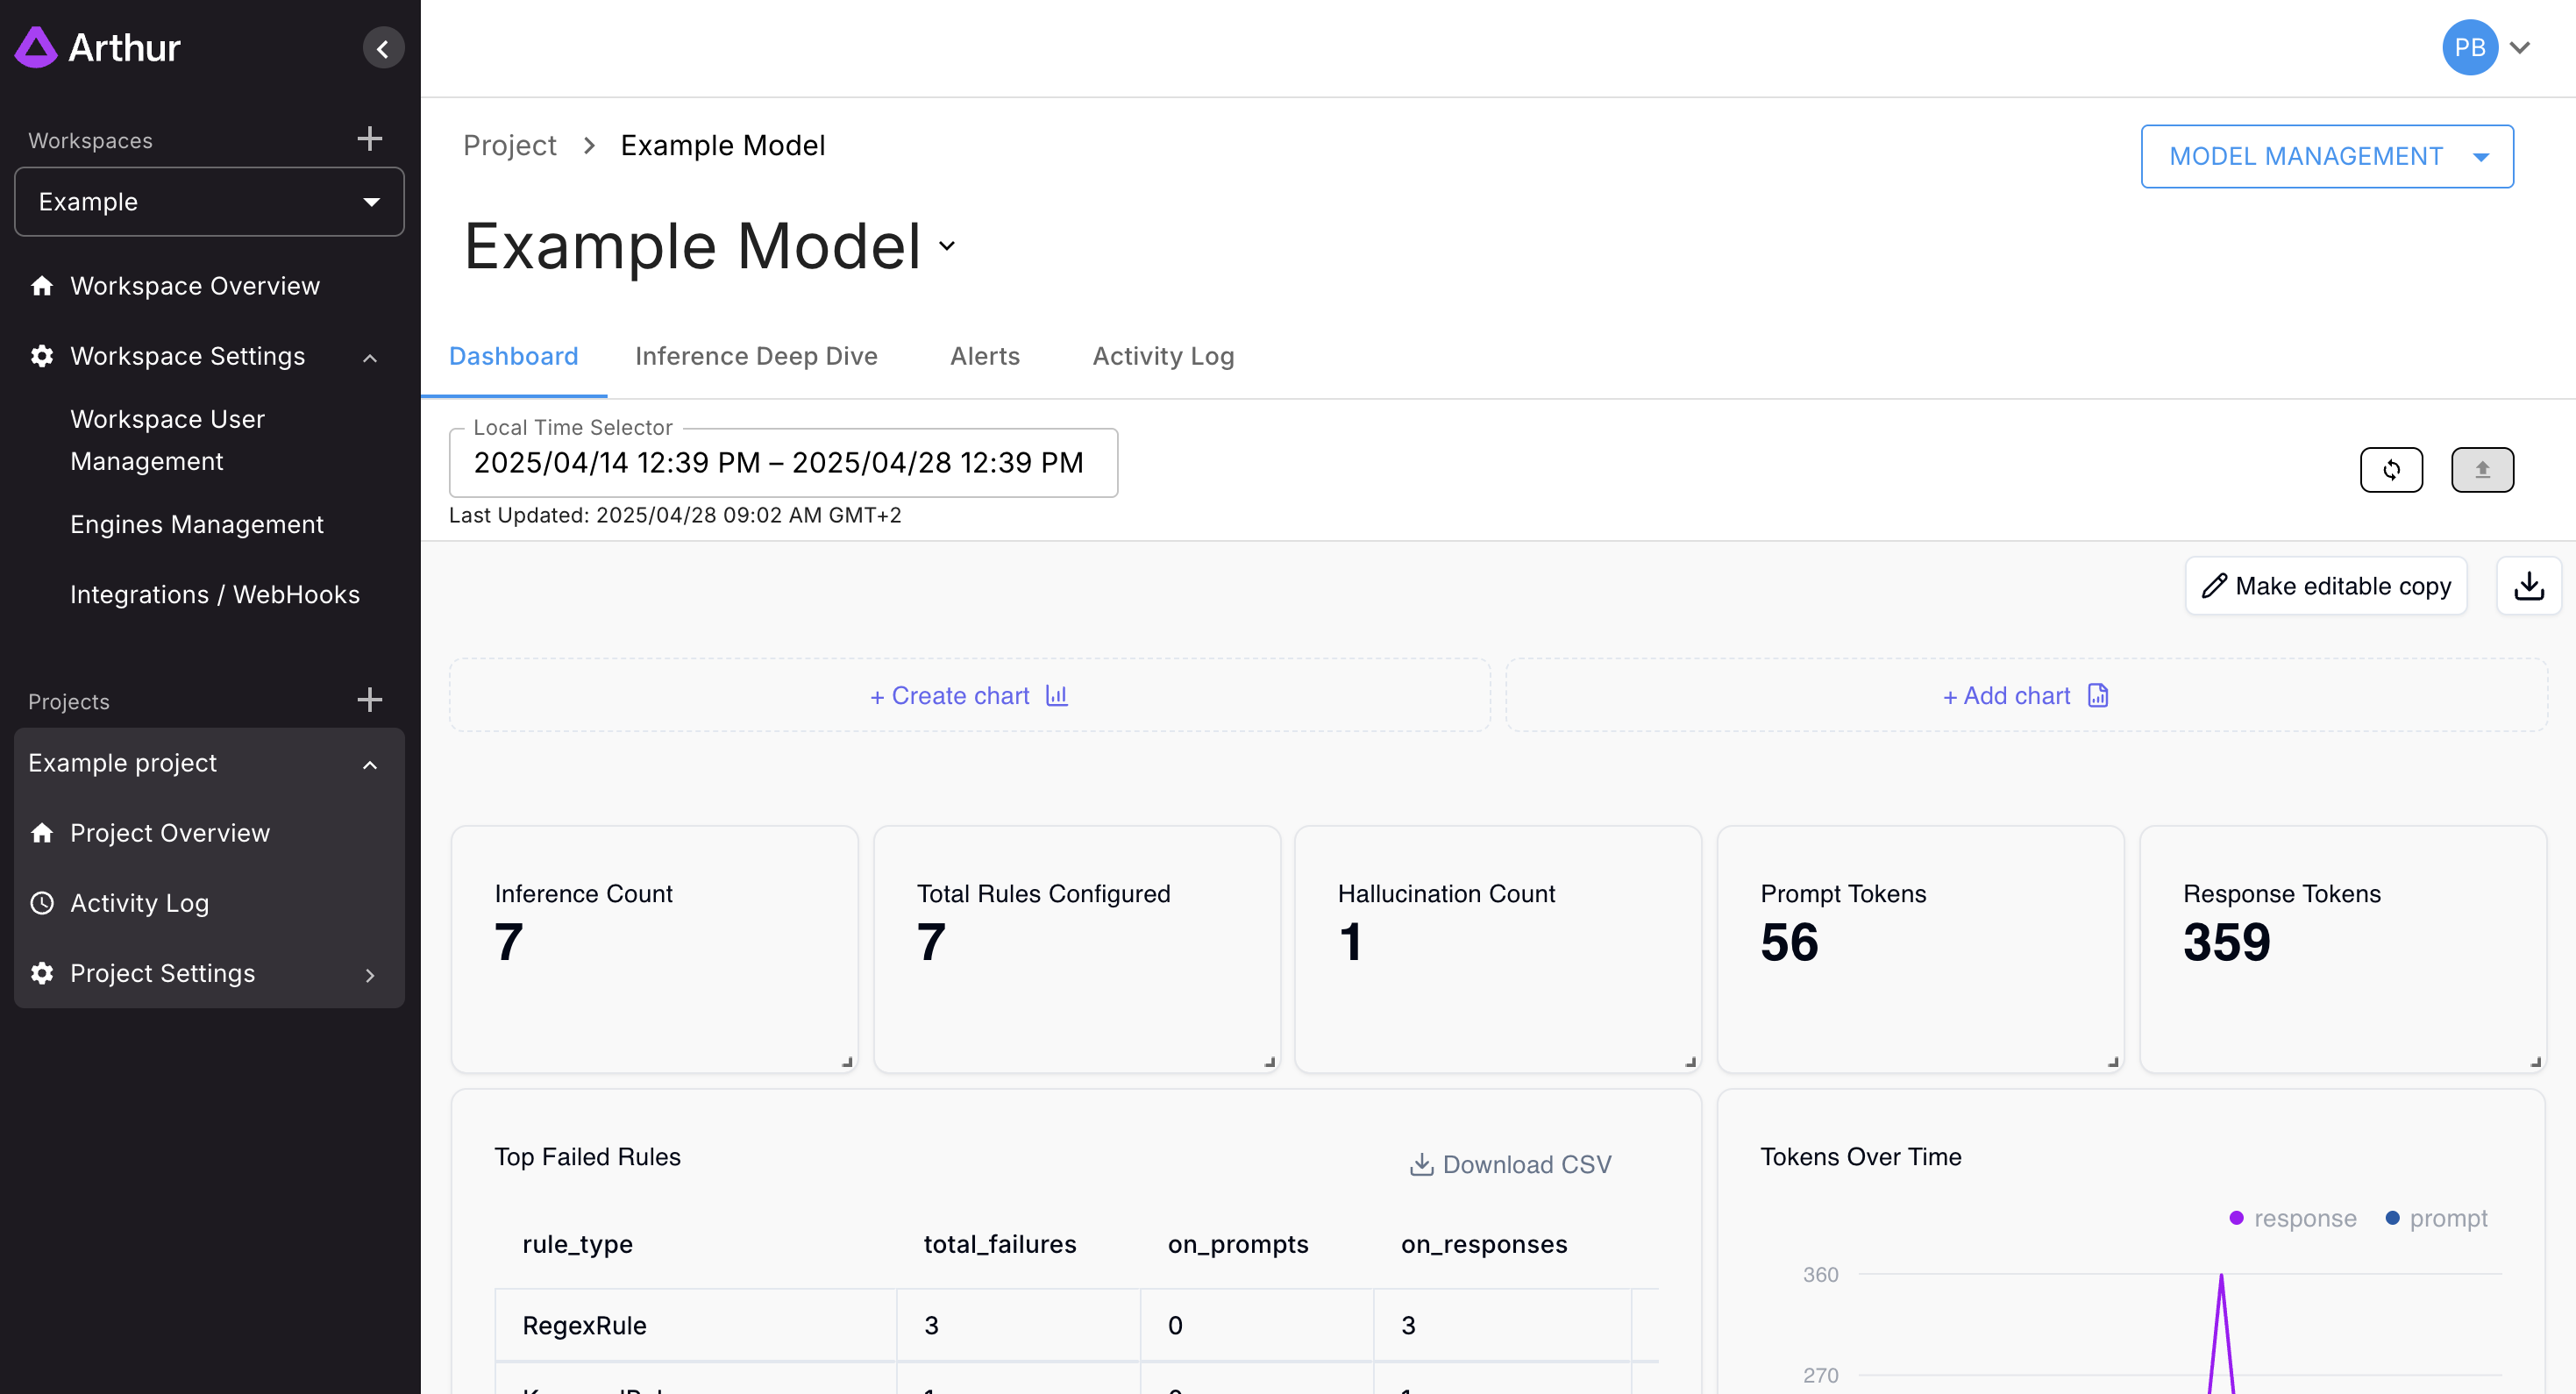Add a new workspace with plus icon

[369, 139]
